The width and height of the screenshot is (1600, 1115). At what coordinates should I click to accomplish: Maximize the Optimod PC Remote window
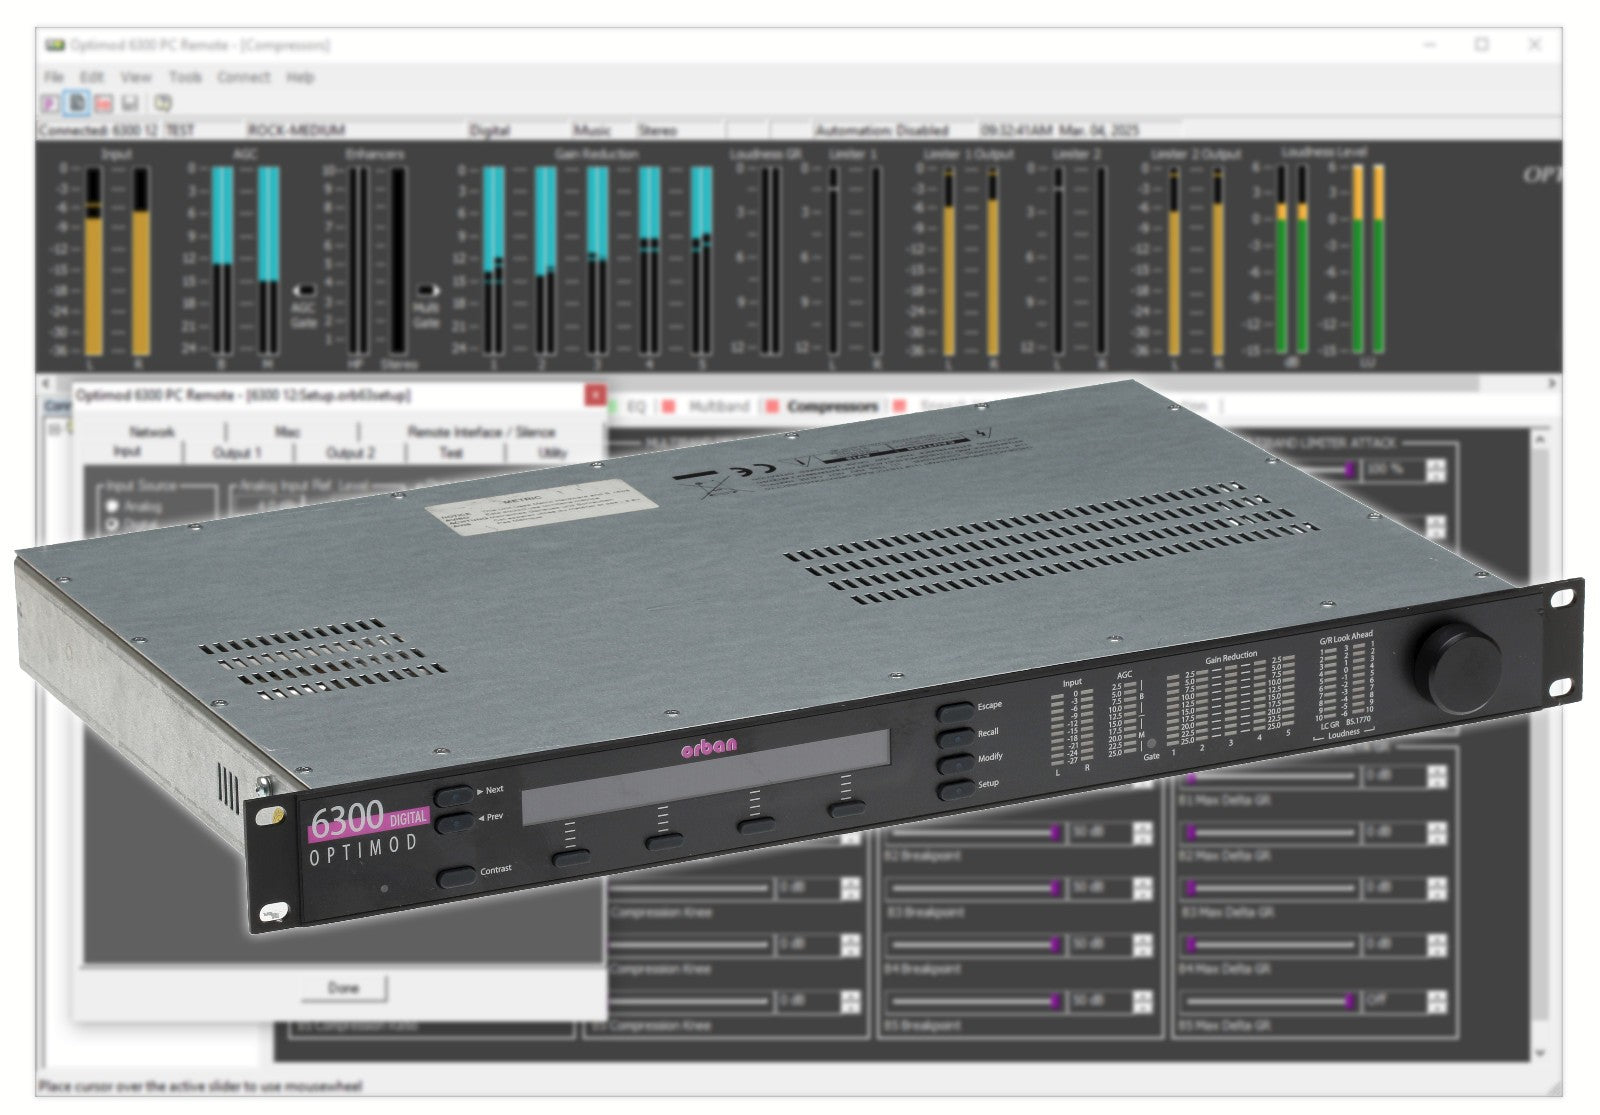[x=1482, y=44]
